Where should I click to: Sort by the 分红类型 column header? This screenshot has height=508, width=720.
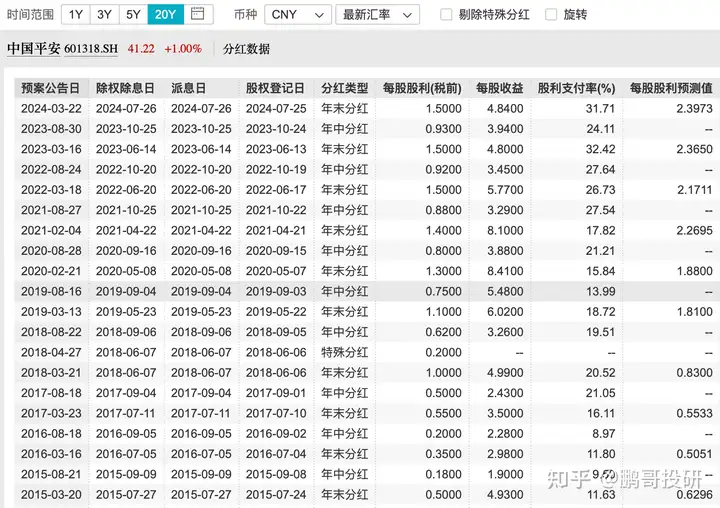tap(344, 88)
